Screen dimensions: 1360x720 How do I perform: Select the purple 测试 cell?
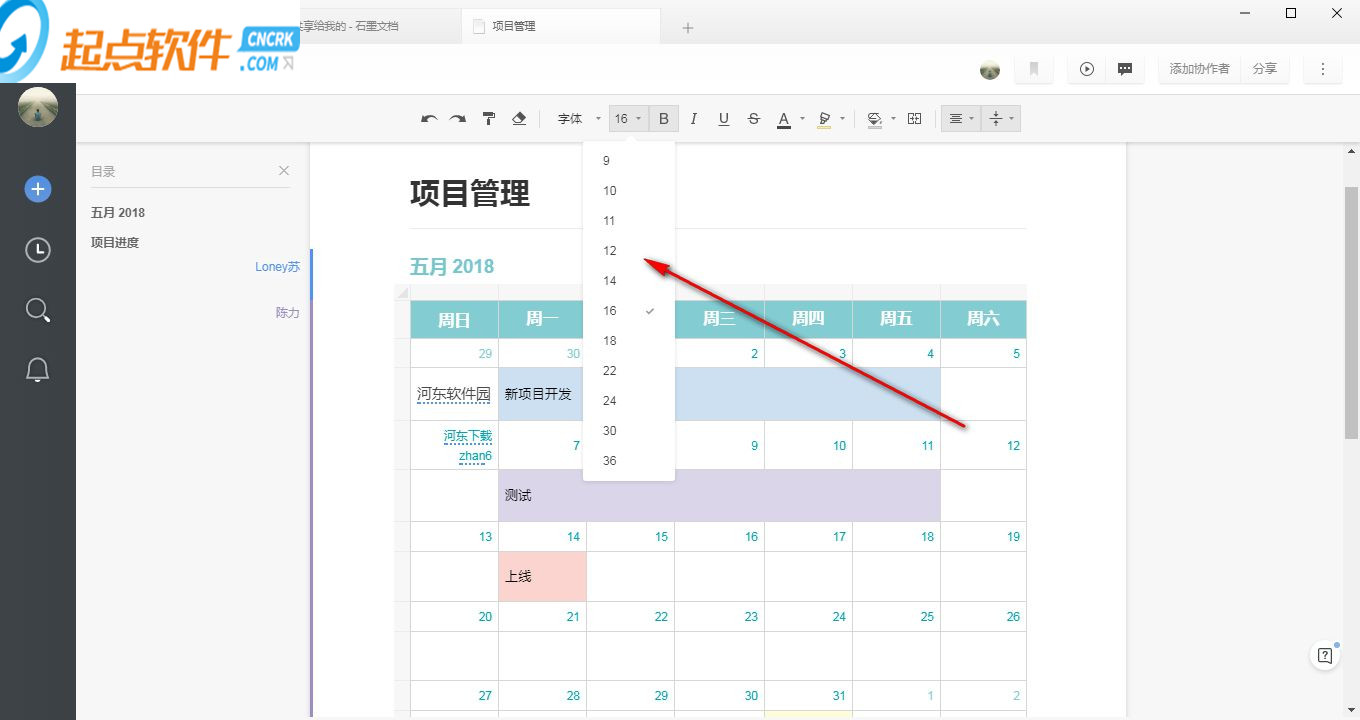pyautogui.click(x=719, y=495)
